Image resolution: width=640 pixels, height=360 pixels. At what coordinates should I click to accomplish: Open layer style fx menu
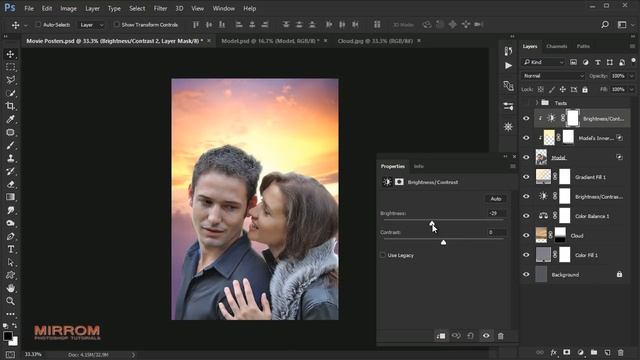click(x=553, y=352)
